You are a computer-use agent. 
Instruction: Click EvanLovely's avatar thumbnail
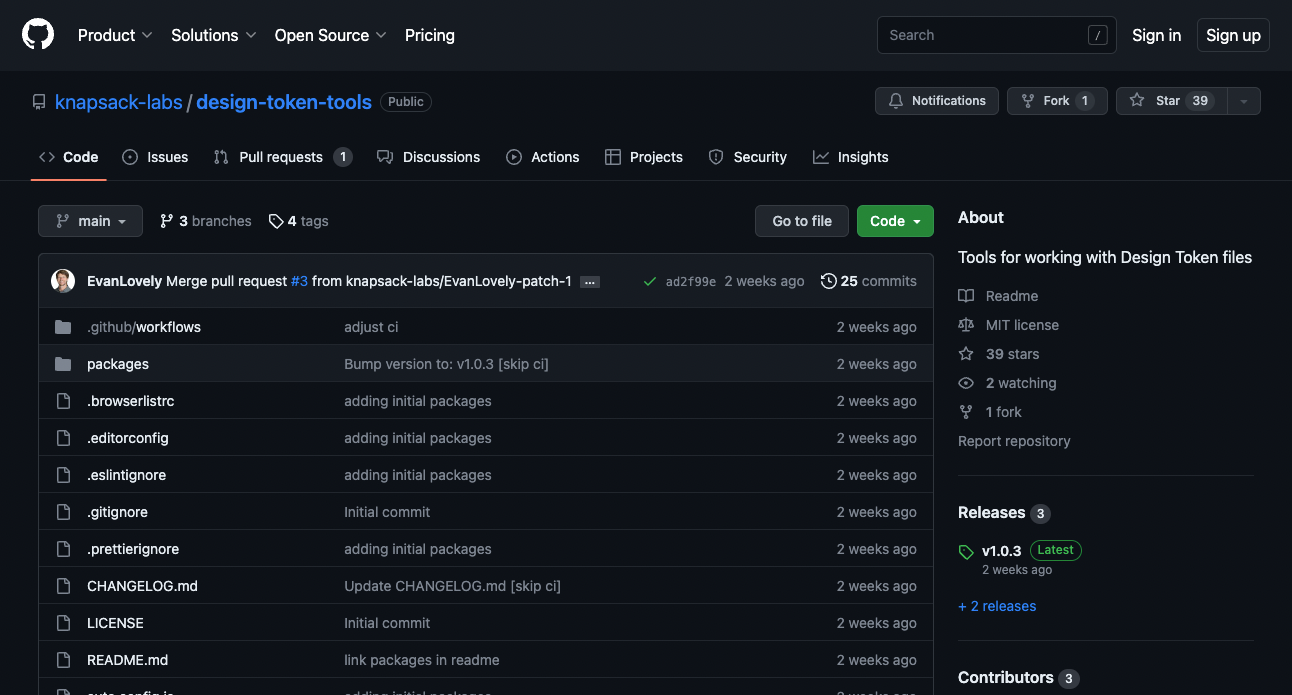pos(63,281)
